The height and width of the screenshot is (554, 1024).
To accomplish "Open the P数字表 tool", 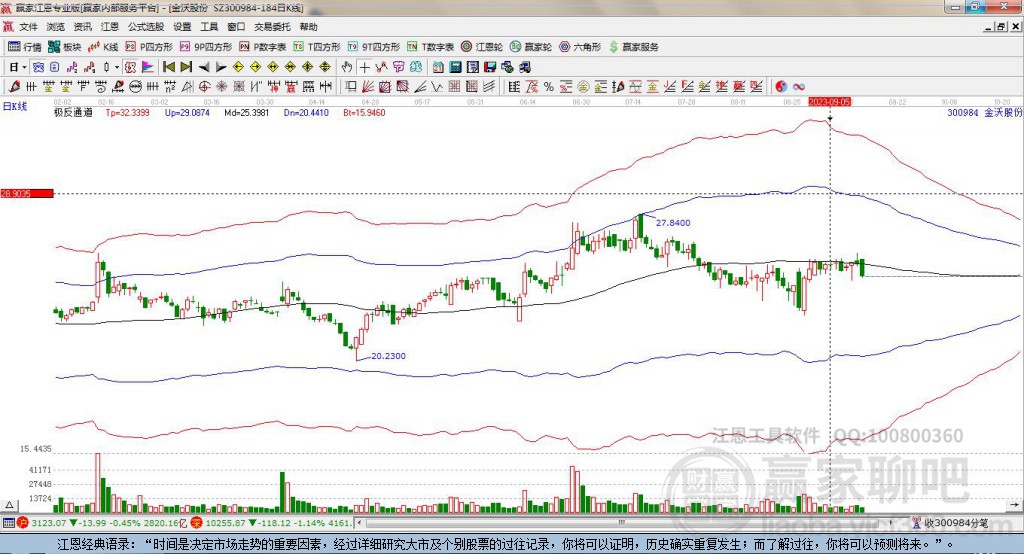I will (263, 47).
